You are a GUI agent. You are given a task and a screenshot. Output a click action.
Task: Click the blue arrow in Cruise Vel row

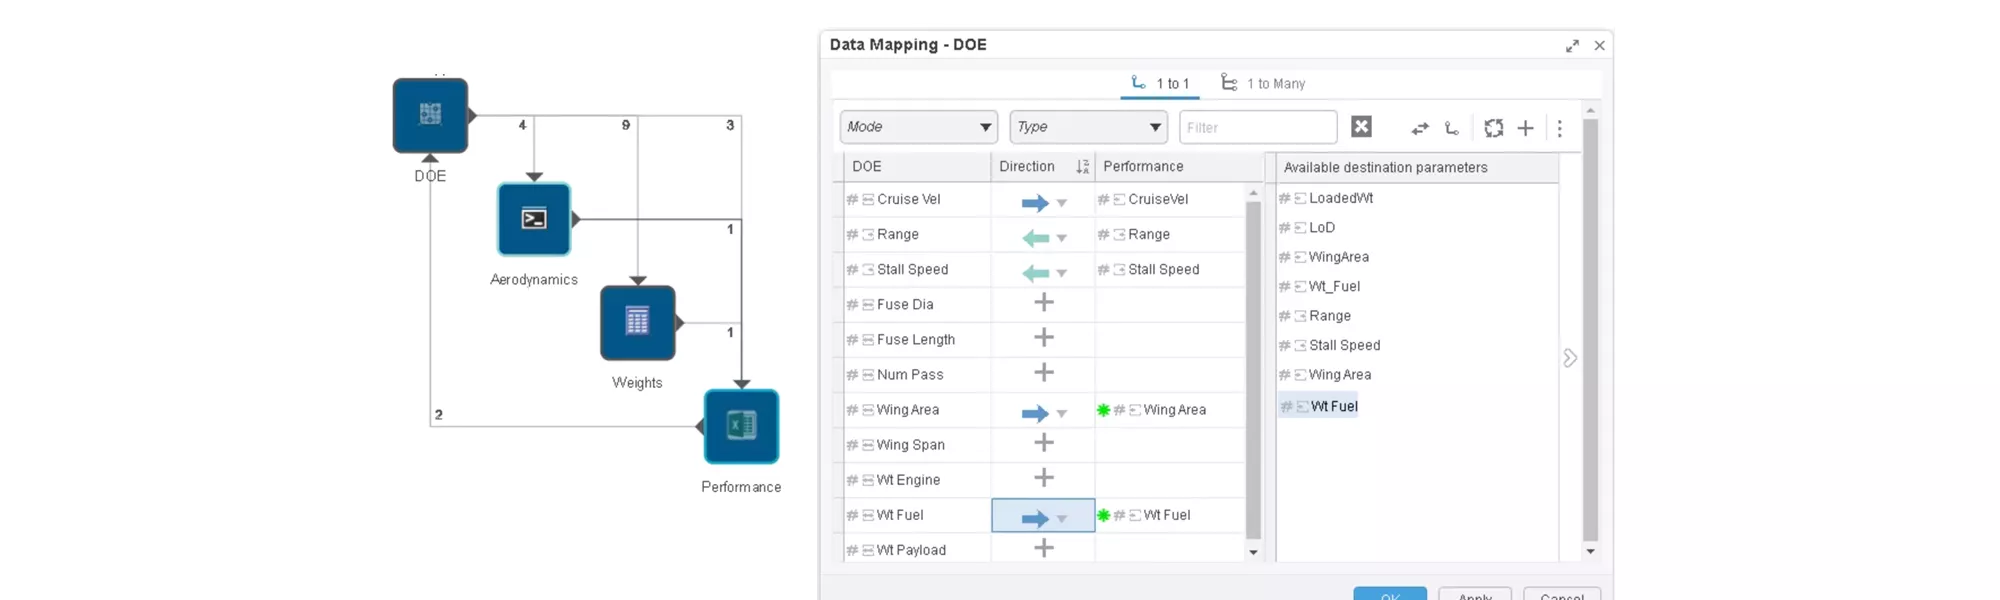1035,203
